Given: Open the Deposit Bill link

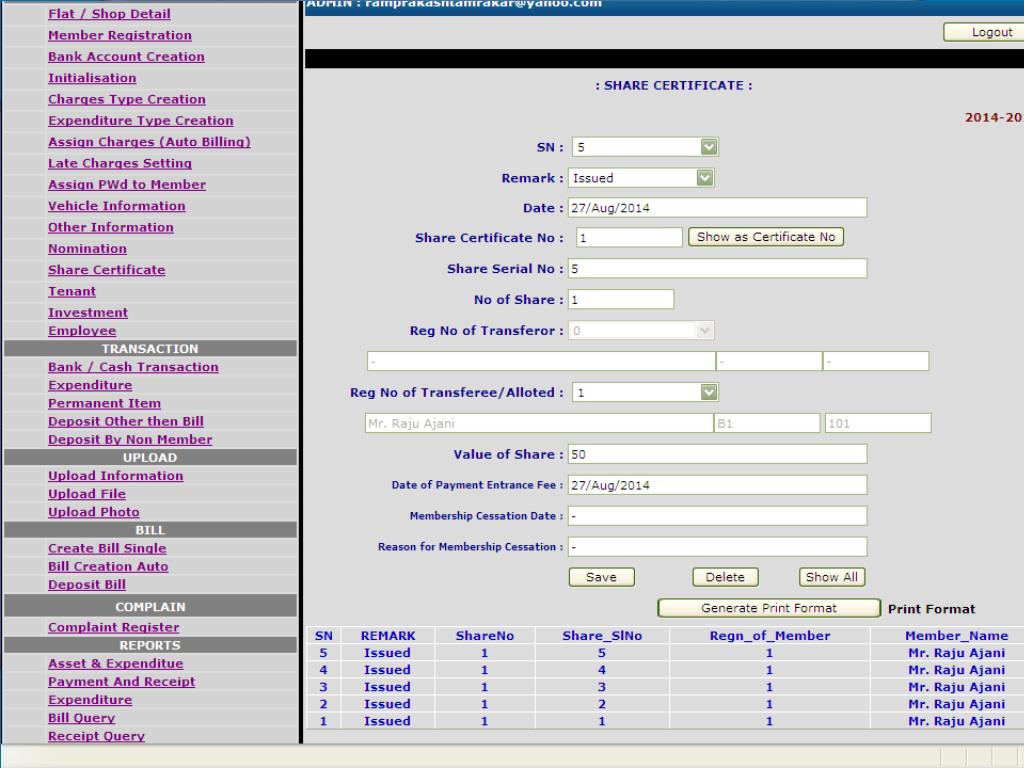Looking at the screenshot, I should point(87,585).
